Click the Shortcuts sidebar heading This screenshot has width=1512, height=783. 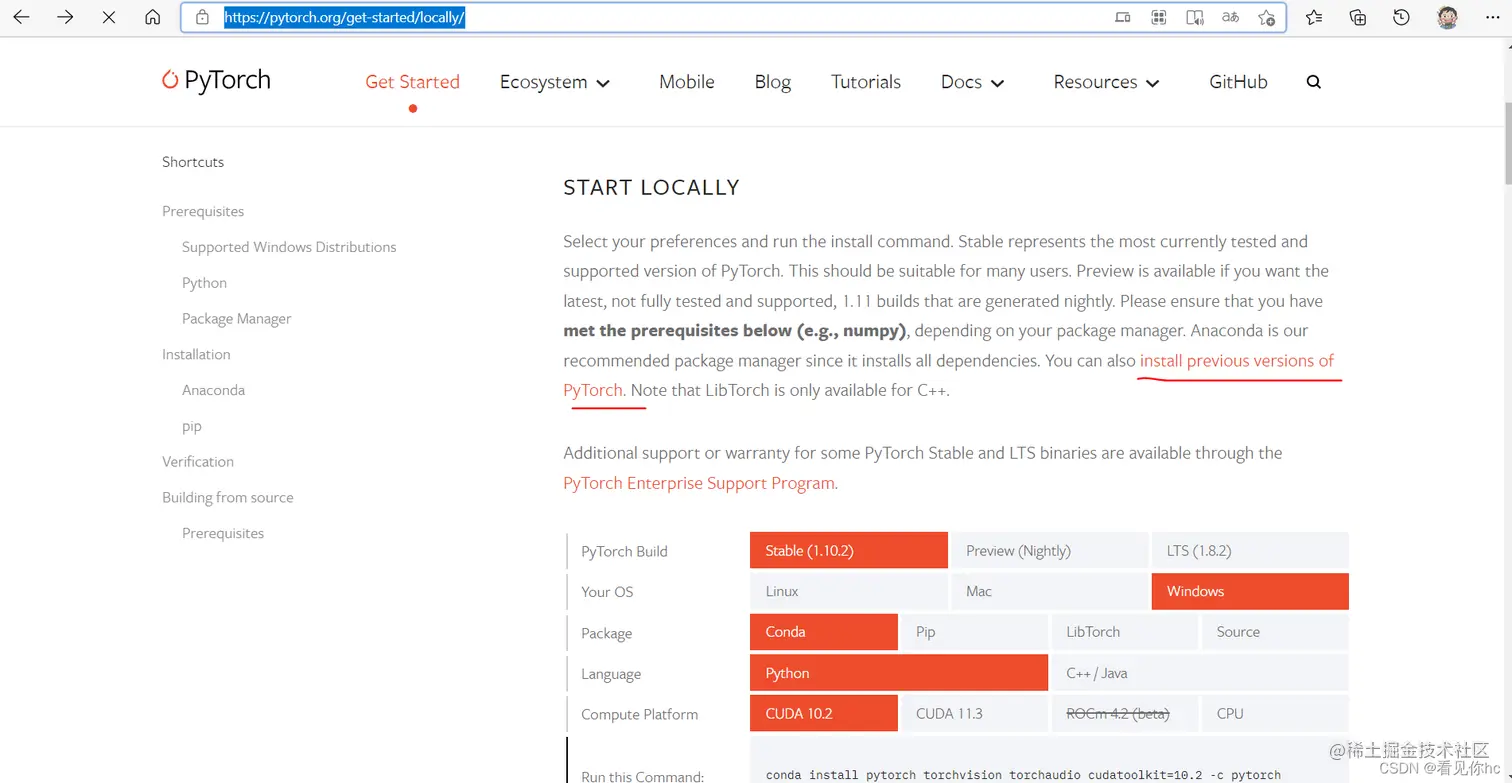click(193, 162)
